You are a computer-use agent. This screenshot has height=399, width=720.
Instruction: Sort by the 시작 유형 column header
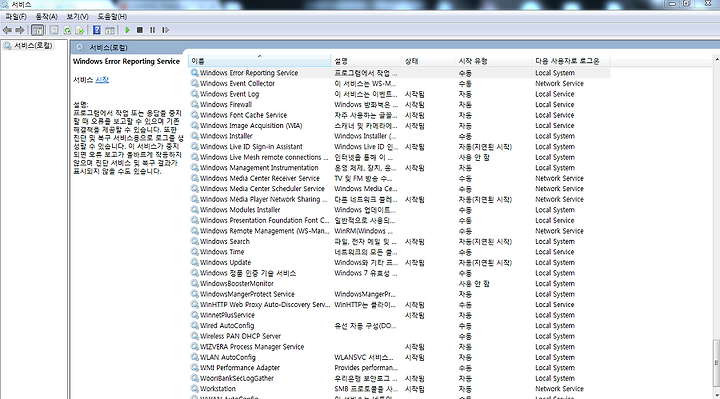[493, 61]
